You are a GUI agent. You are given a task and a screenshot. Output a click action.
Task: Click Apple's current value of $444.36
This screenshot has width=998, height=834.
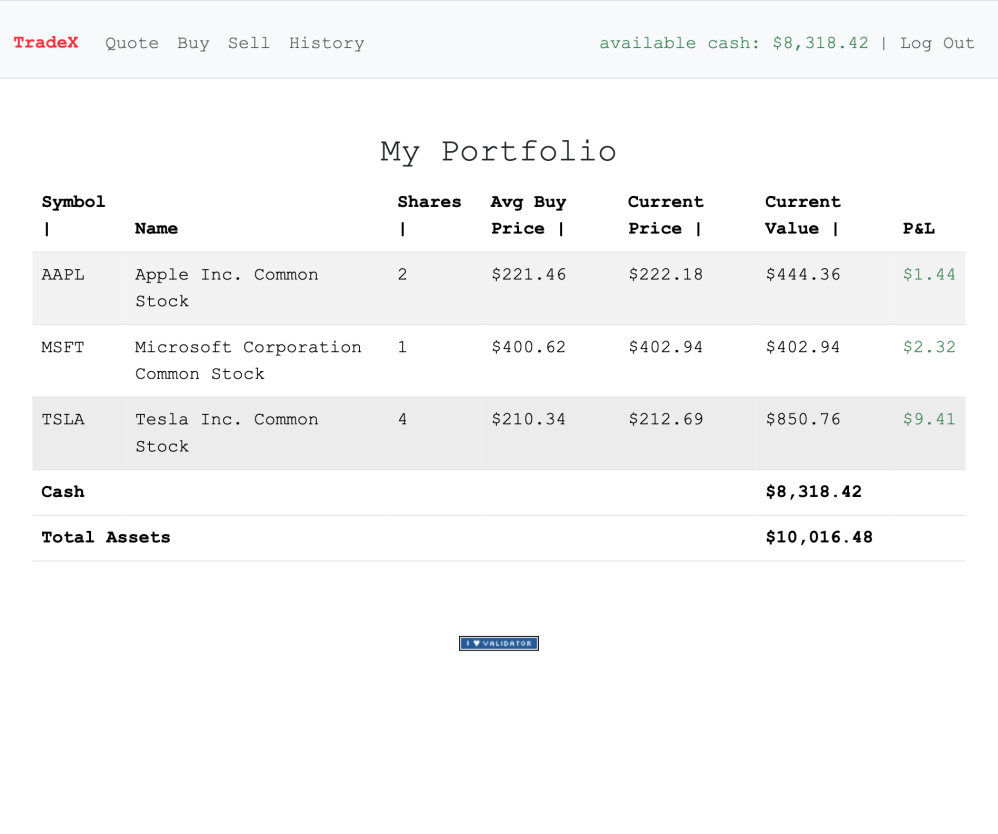click(803, 274)
